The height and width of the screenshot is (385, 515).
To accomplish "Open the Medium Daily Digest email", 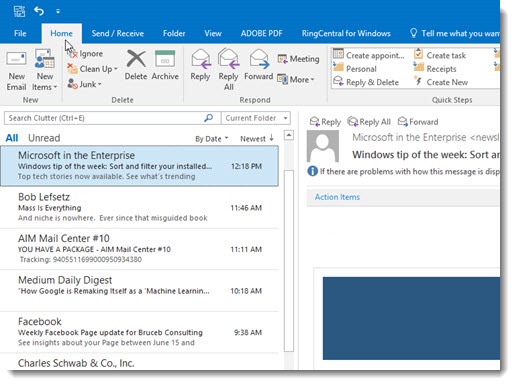I will click(x=139, y=291).
